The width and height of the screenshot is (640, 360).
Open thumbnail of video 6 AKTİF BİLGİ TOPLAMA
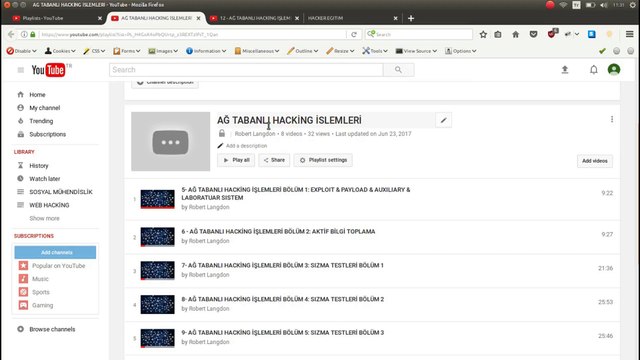tap(158, 237)
